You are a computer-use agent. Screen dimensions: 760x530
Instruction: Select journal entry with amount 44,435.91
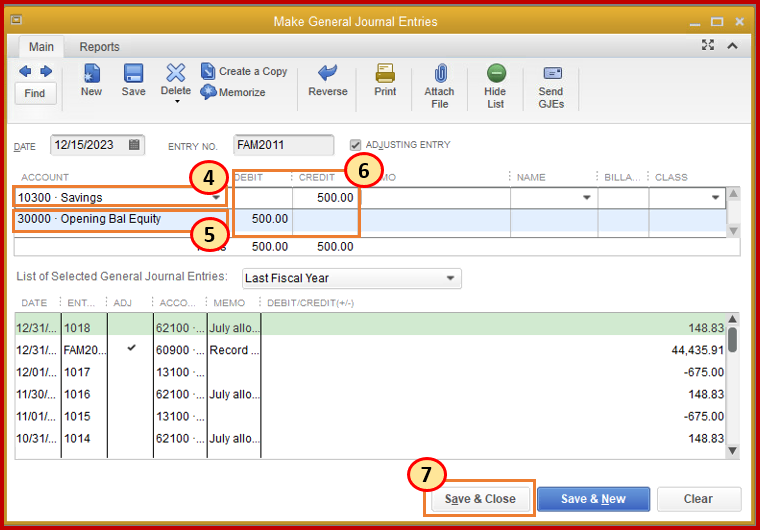[370, 350]
